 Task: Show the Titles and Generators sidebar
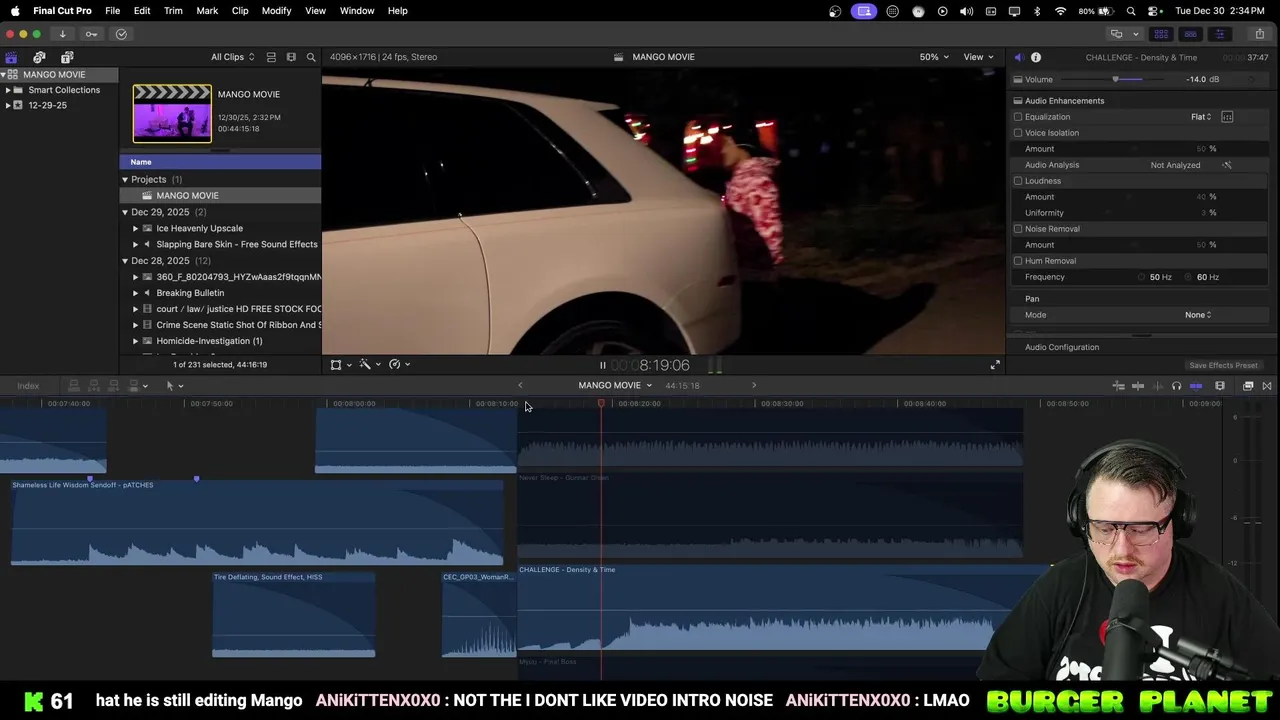(x=67, y=57)
